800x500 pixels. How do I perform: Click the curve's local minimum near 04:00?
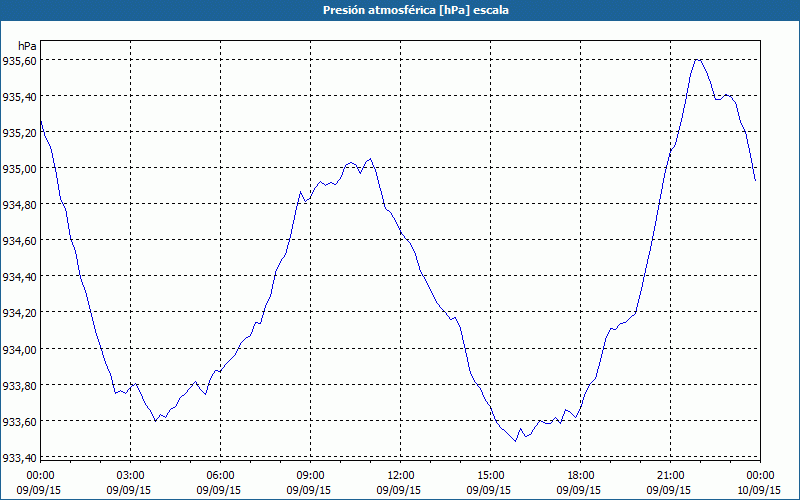pyautogui.click(x=155, y=421)
